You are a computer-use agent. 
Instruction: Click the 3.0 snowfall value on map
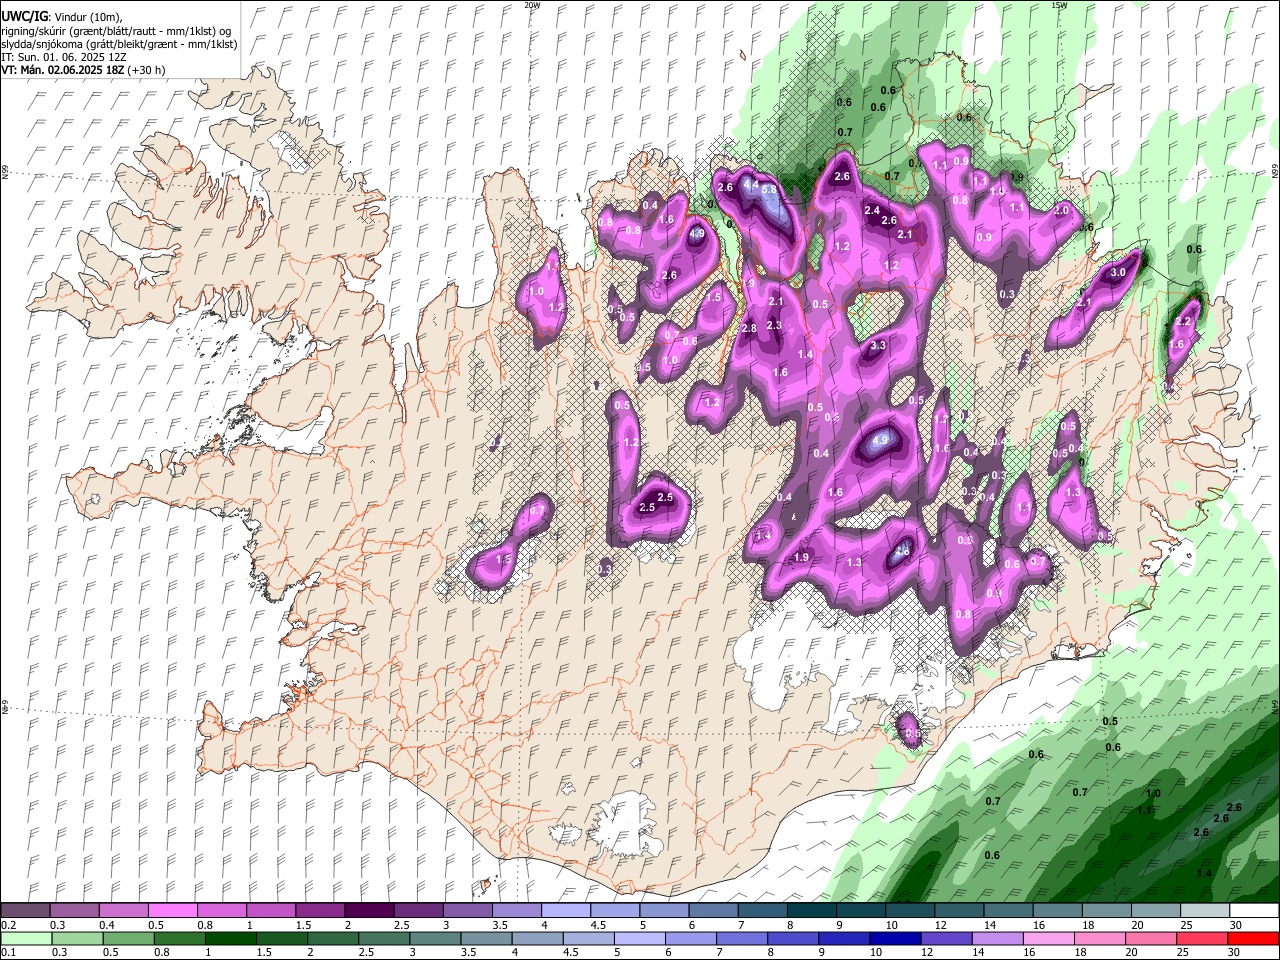(1118, 272)
